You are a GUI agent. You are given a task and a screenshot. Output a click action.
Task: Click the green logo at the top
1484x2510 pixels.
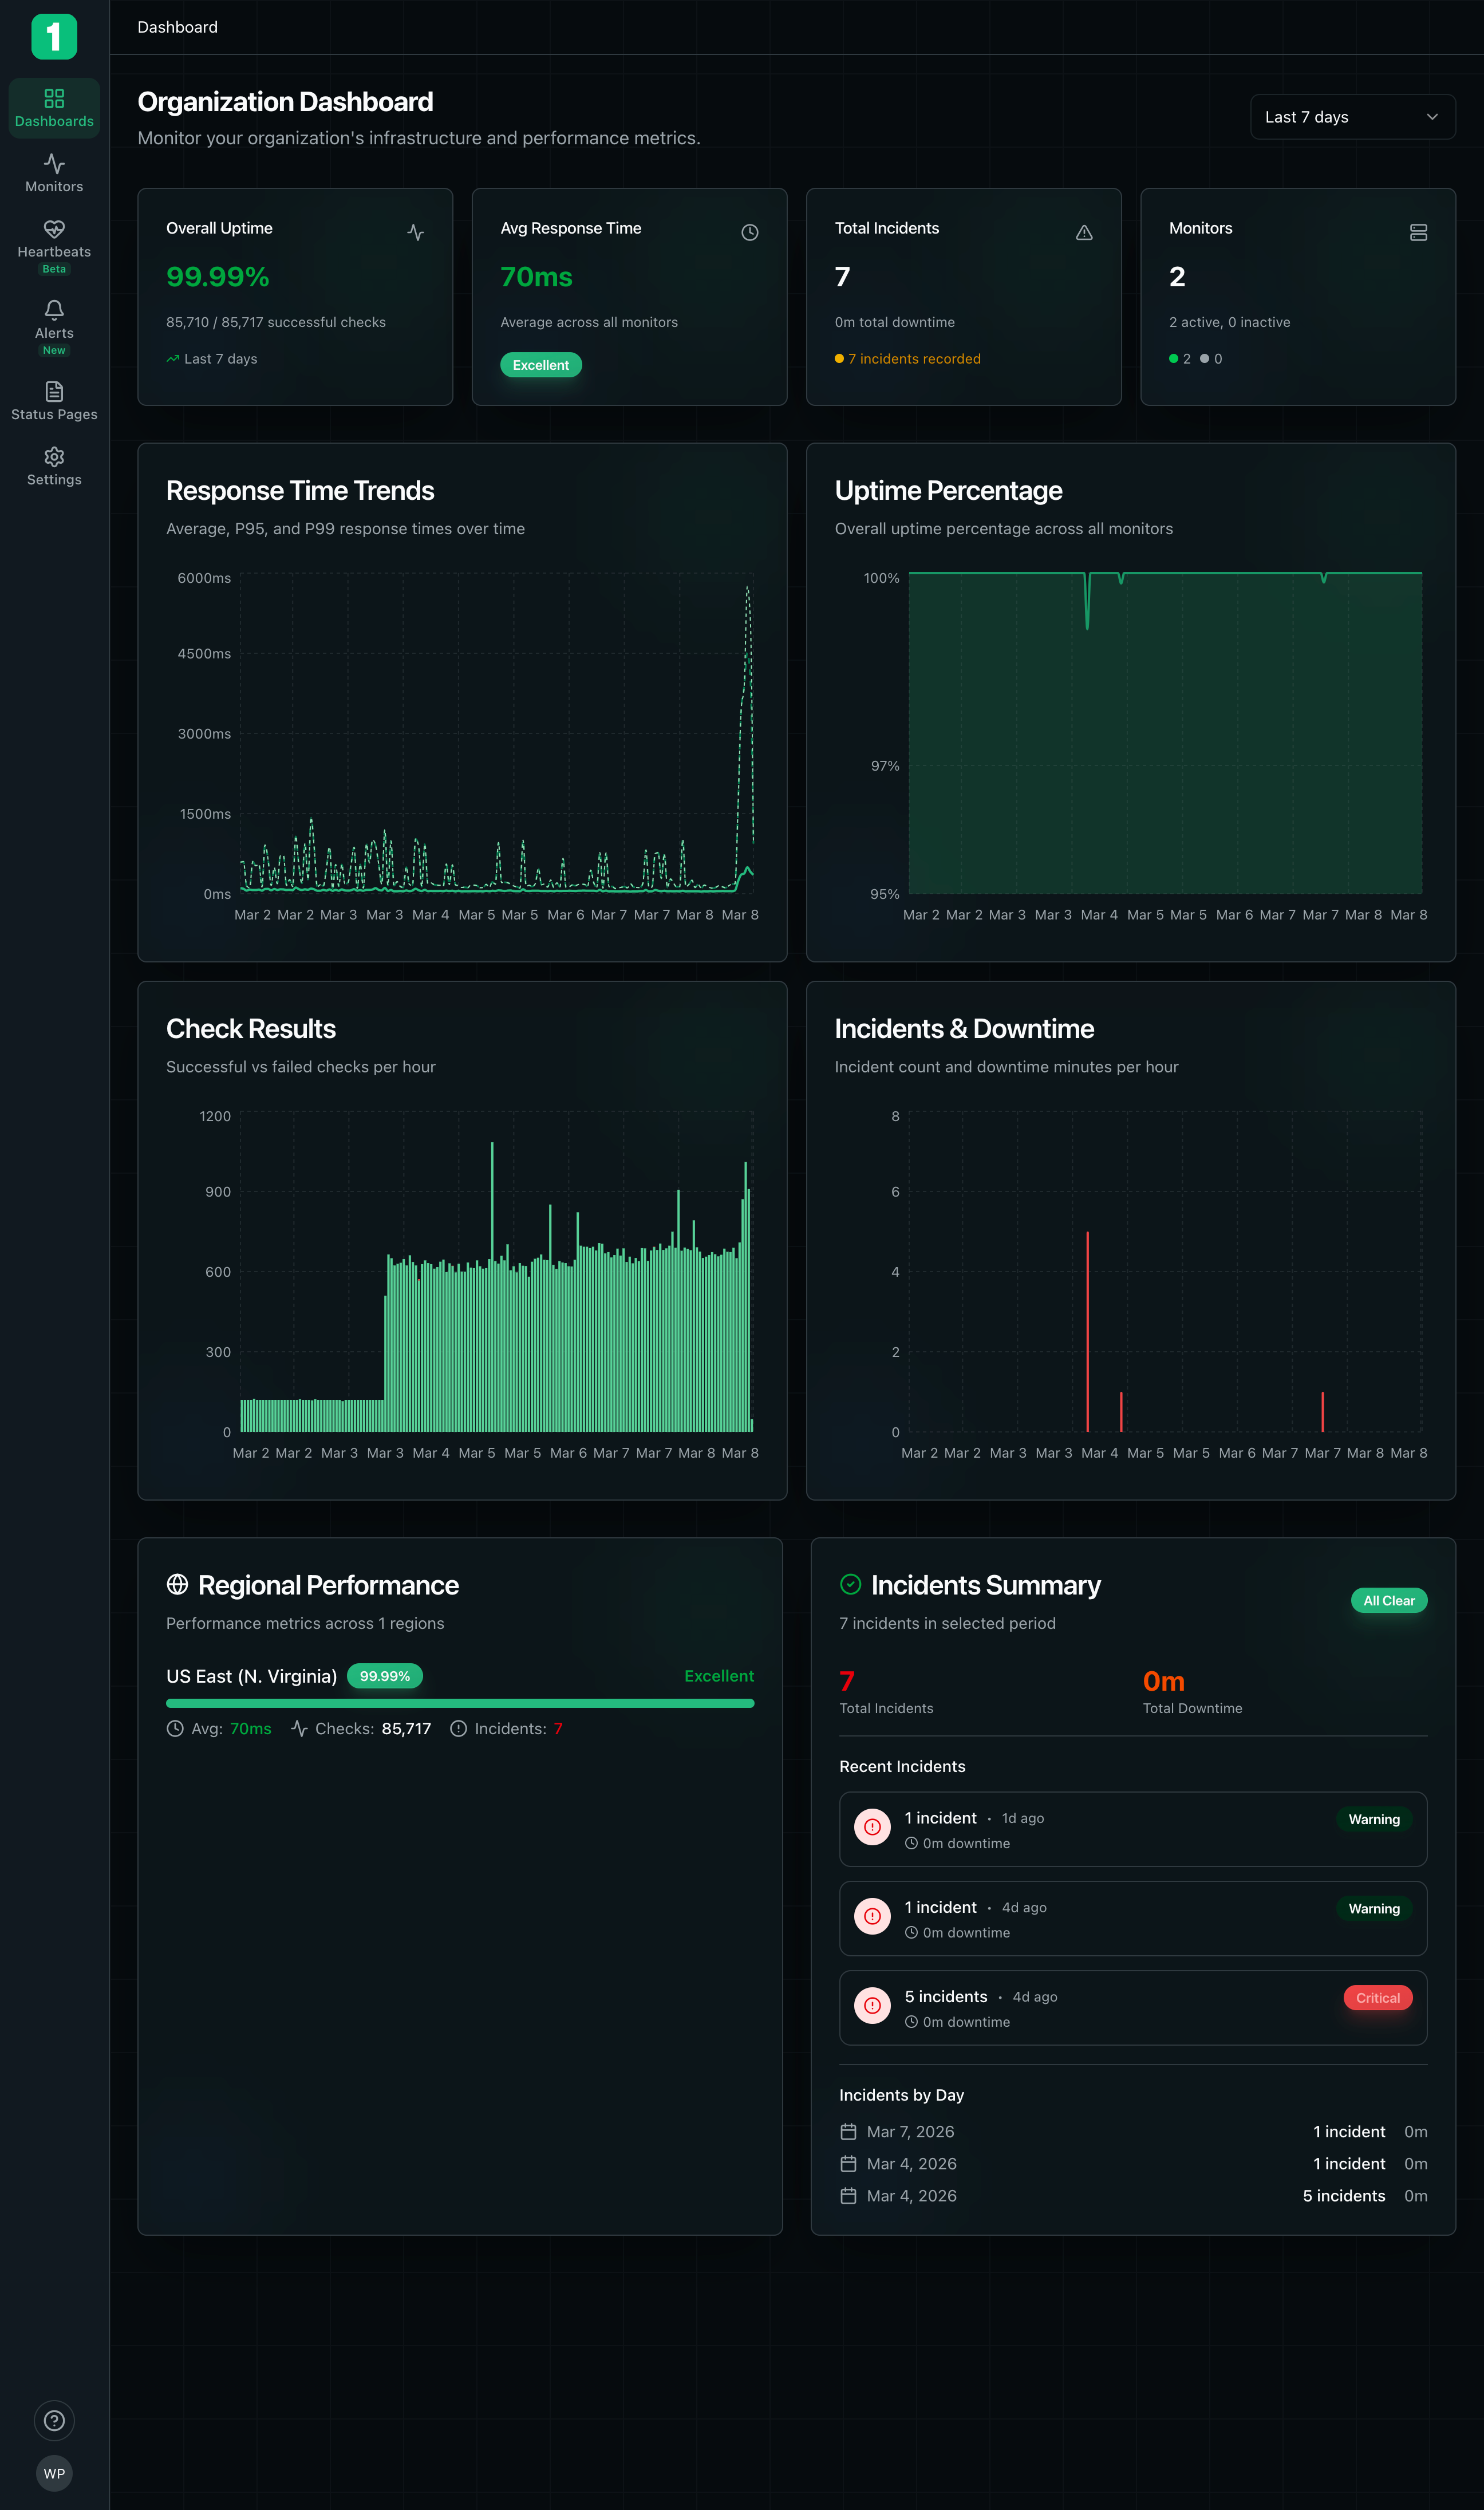54,37
